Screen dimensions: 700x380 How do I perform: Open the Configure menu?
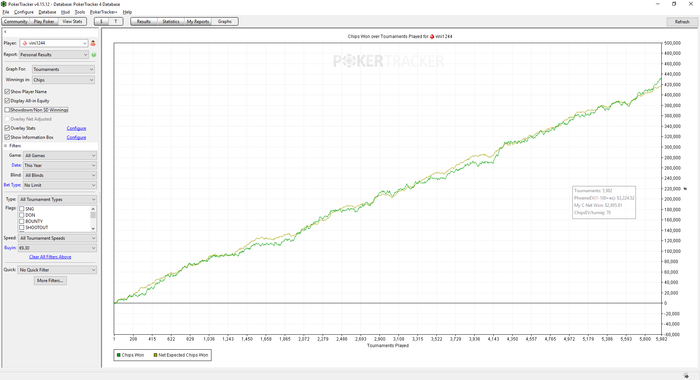pos(24,12)
